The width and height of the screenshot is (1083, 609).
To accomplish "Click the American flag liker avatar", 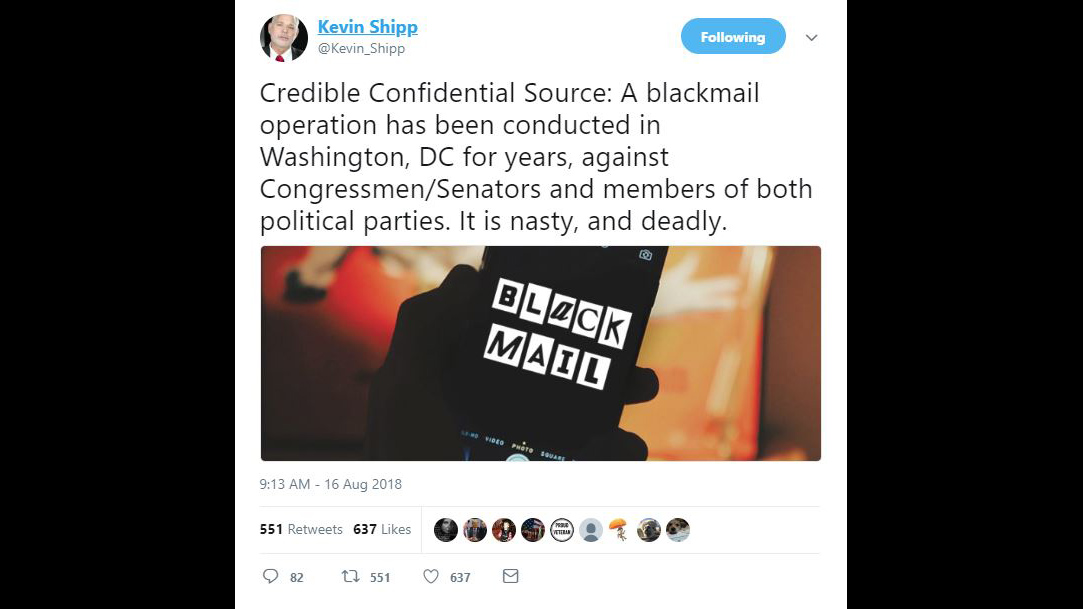I will 533,530.
